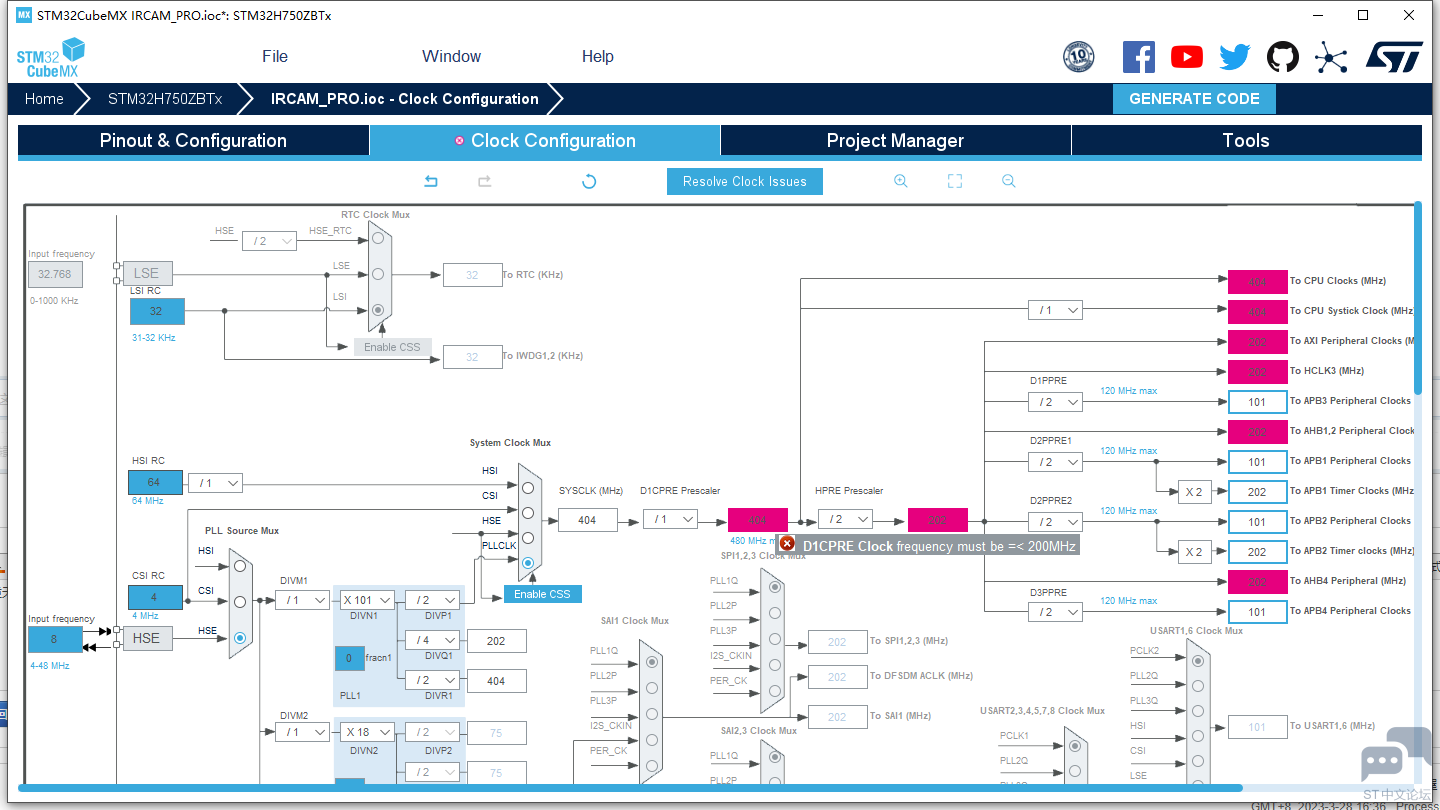Select HSE on PLL Source Mux
Image resolution: width=1440 pixels, height=810 pixels.
click(239, 637)
